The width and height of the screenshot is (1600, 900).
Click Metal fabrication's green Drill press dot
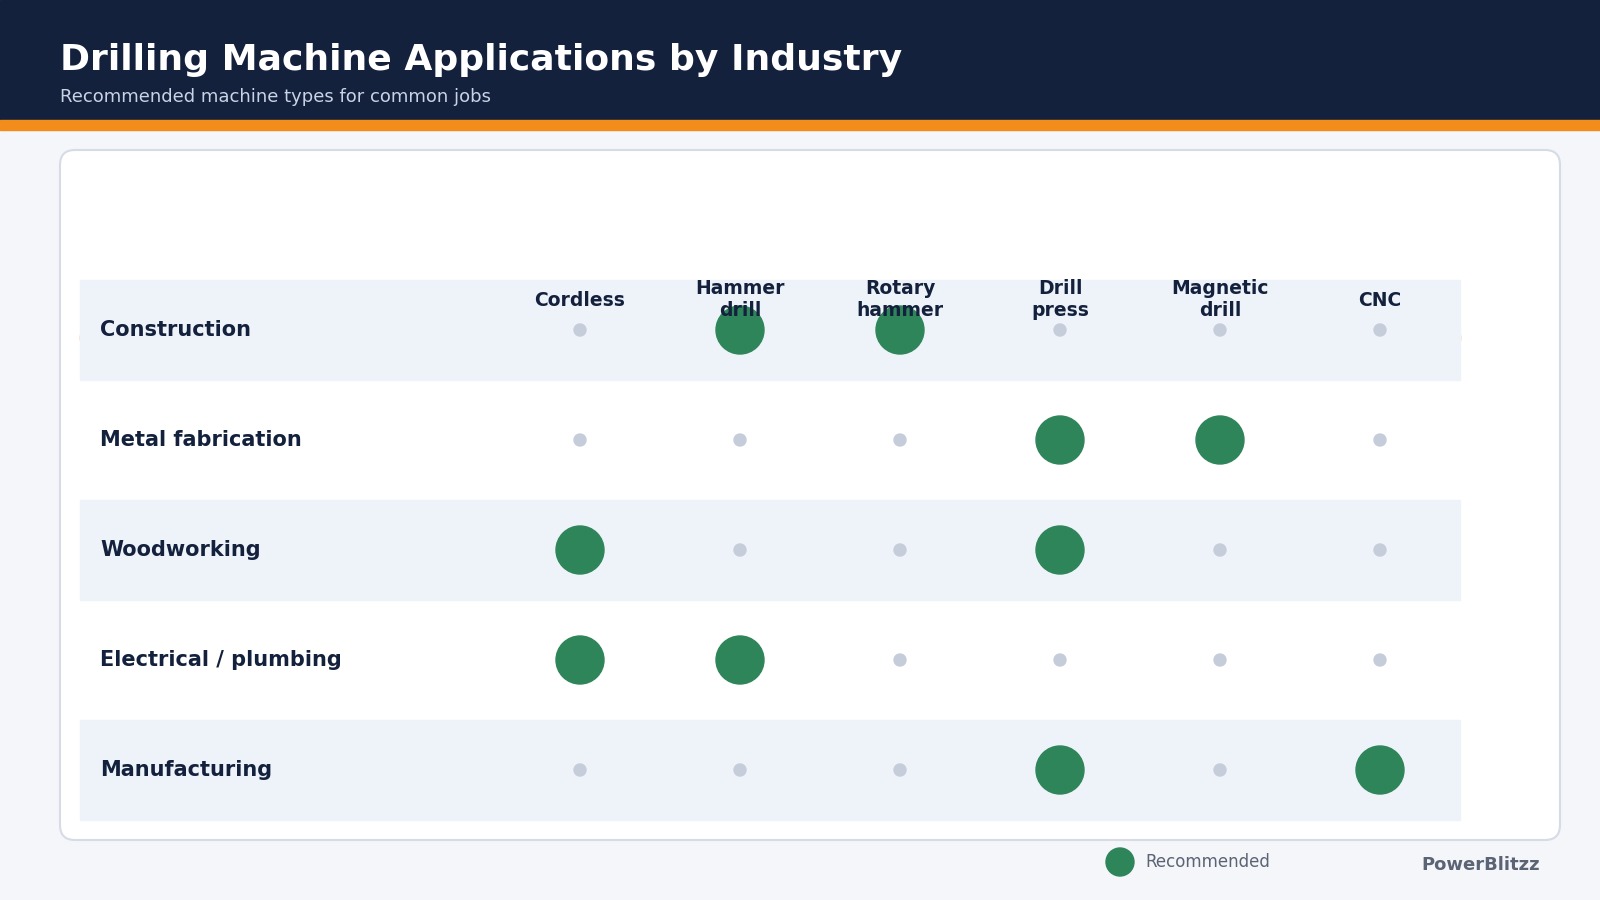1060,440
